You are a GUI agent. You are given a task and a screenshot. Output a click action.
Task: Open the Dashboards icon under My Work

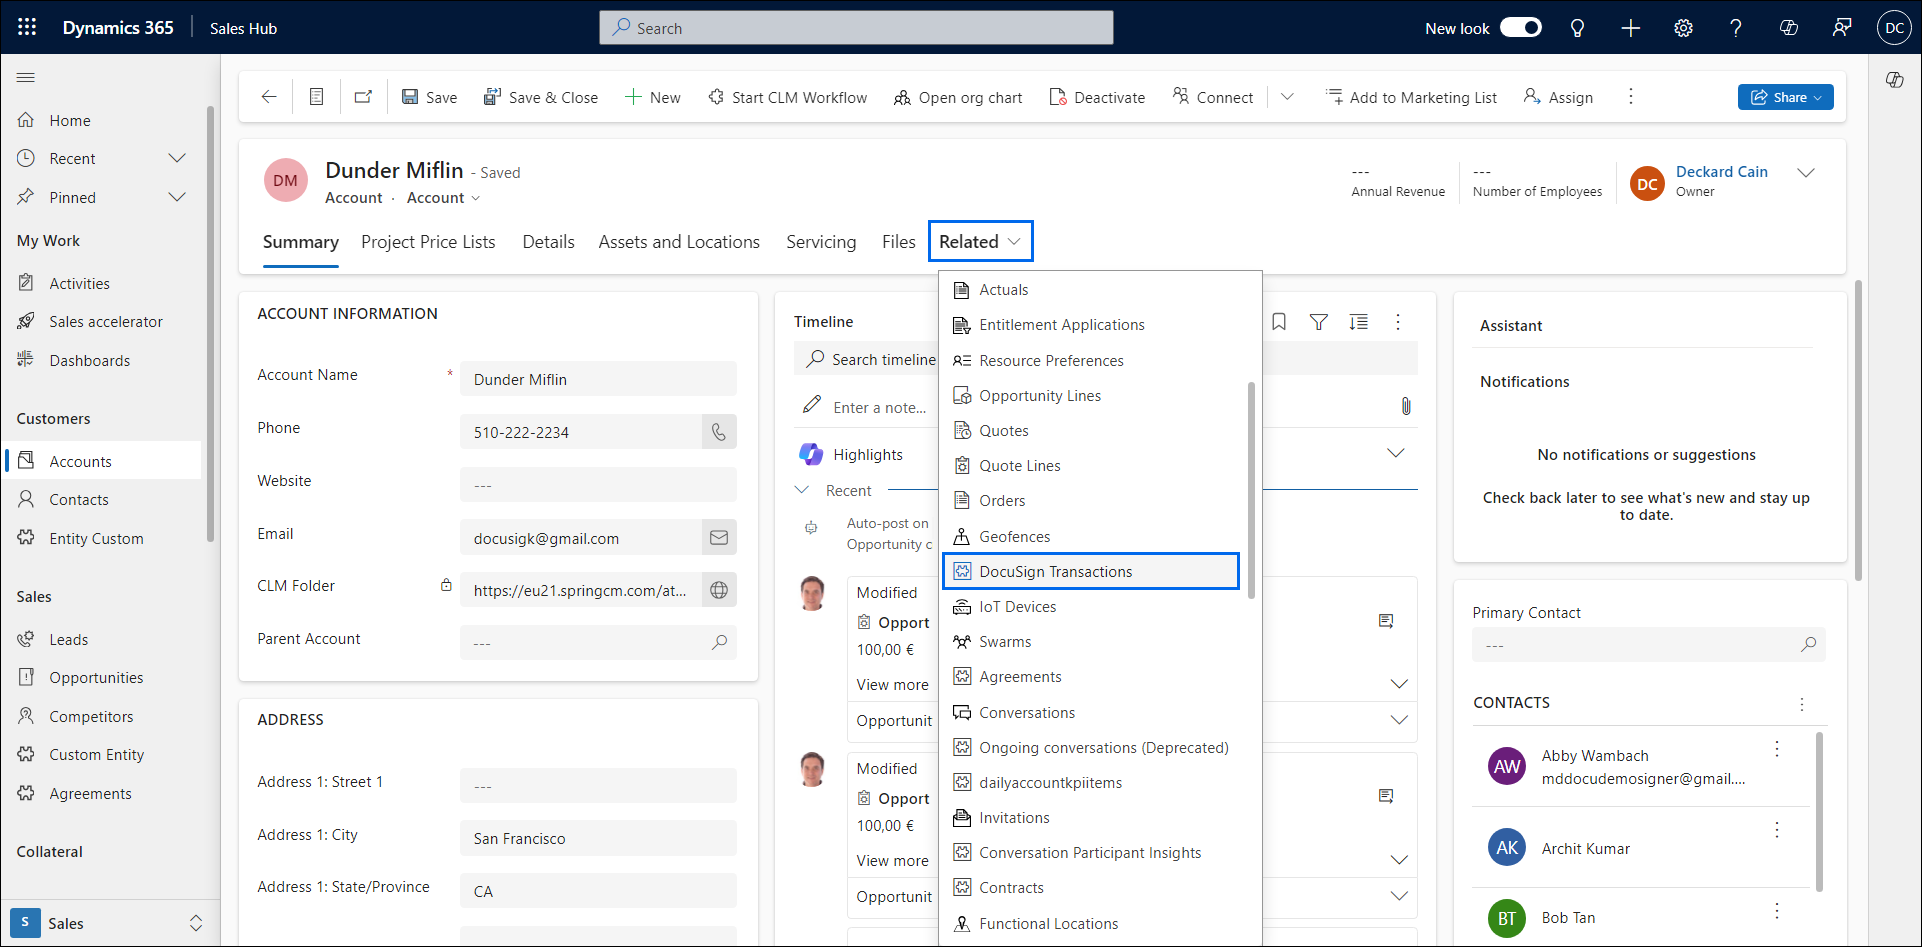point(27,359)
